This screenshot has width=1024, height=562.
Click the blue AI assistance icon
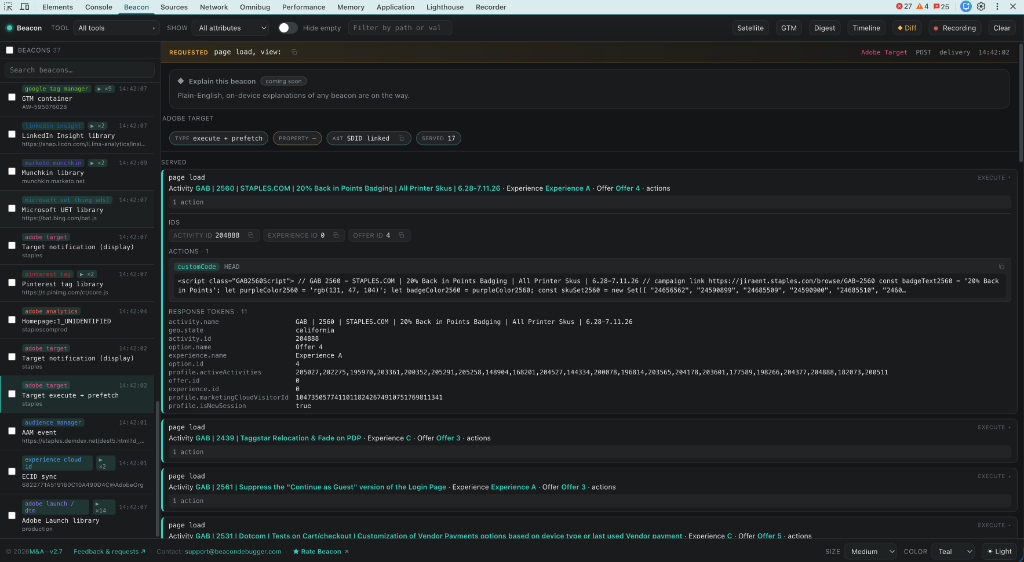pyautogui.click(x=966, y=7)
